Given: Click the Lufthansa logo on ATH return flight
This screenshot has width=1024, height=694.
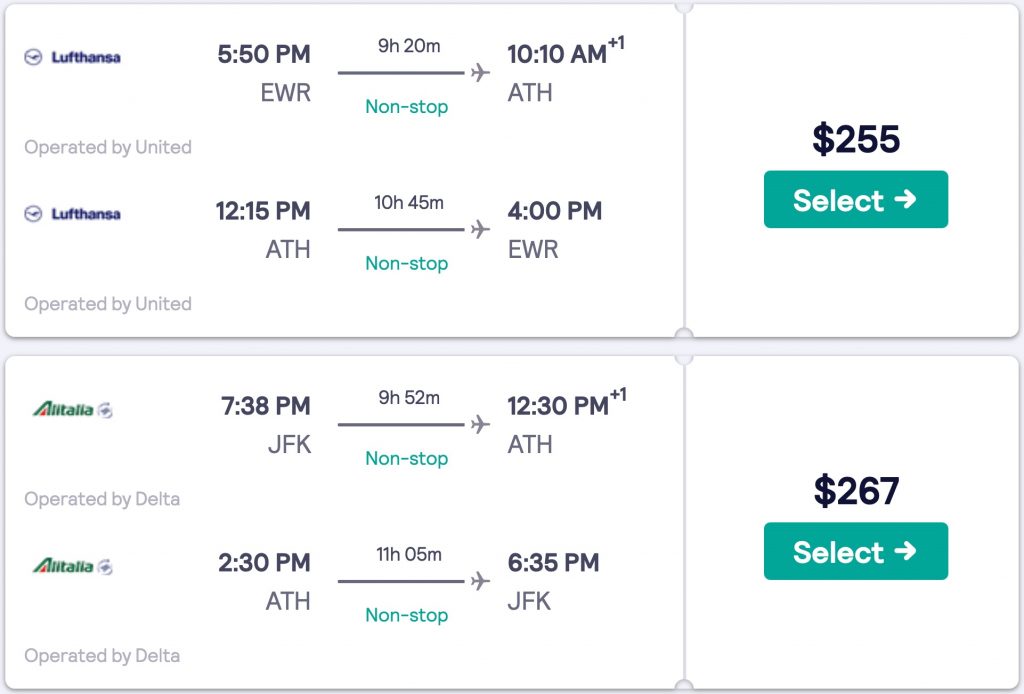Looking at the screenshot, I should pyautogui.click(x=72, y=214).
